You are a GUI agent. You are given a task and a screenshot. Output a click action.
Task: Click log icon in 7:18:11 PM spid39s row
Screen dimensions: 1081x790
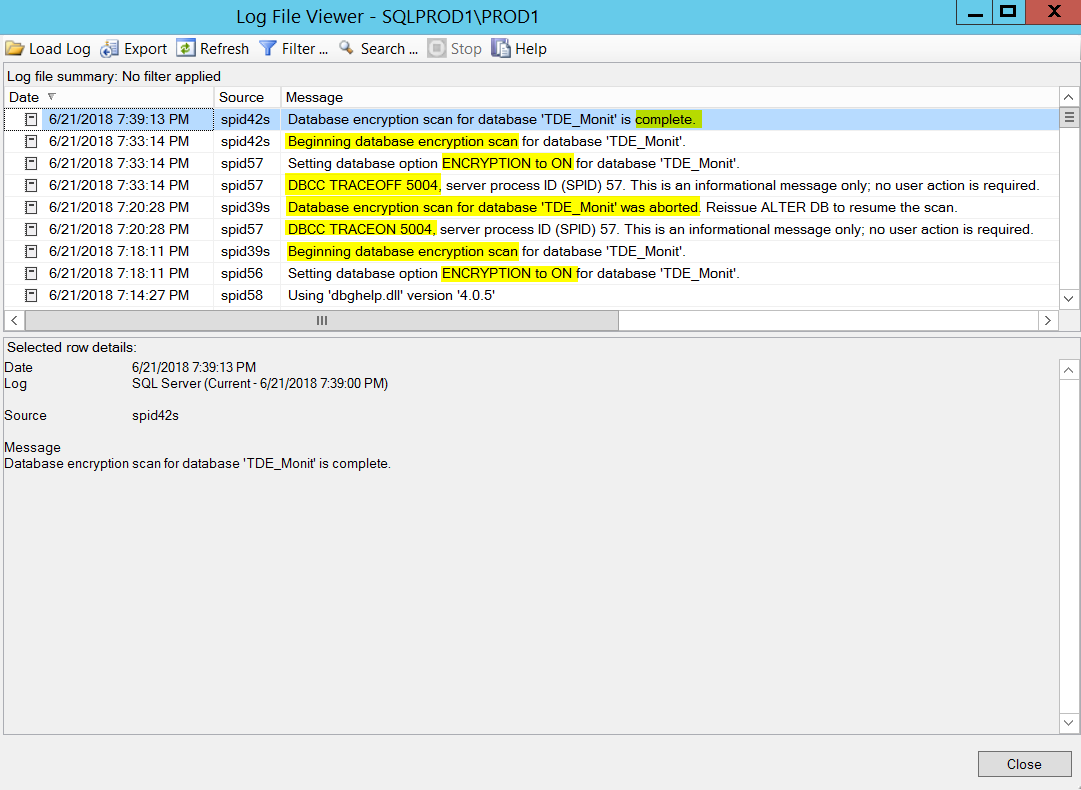click(31, 252)
